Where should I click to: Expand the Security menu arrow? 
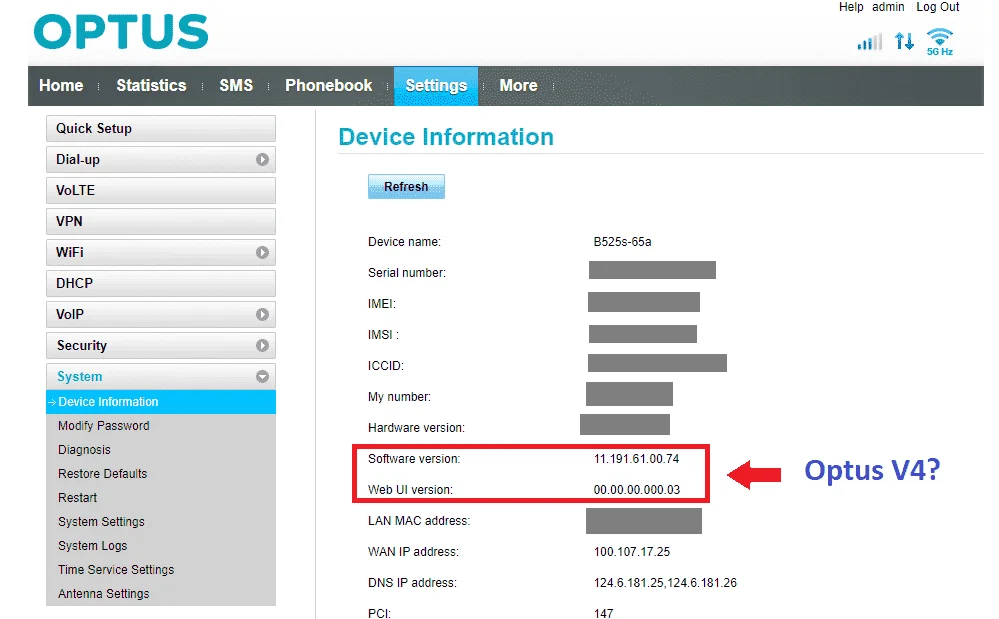pyautogui.click(x=262, y=345)
